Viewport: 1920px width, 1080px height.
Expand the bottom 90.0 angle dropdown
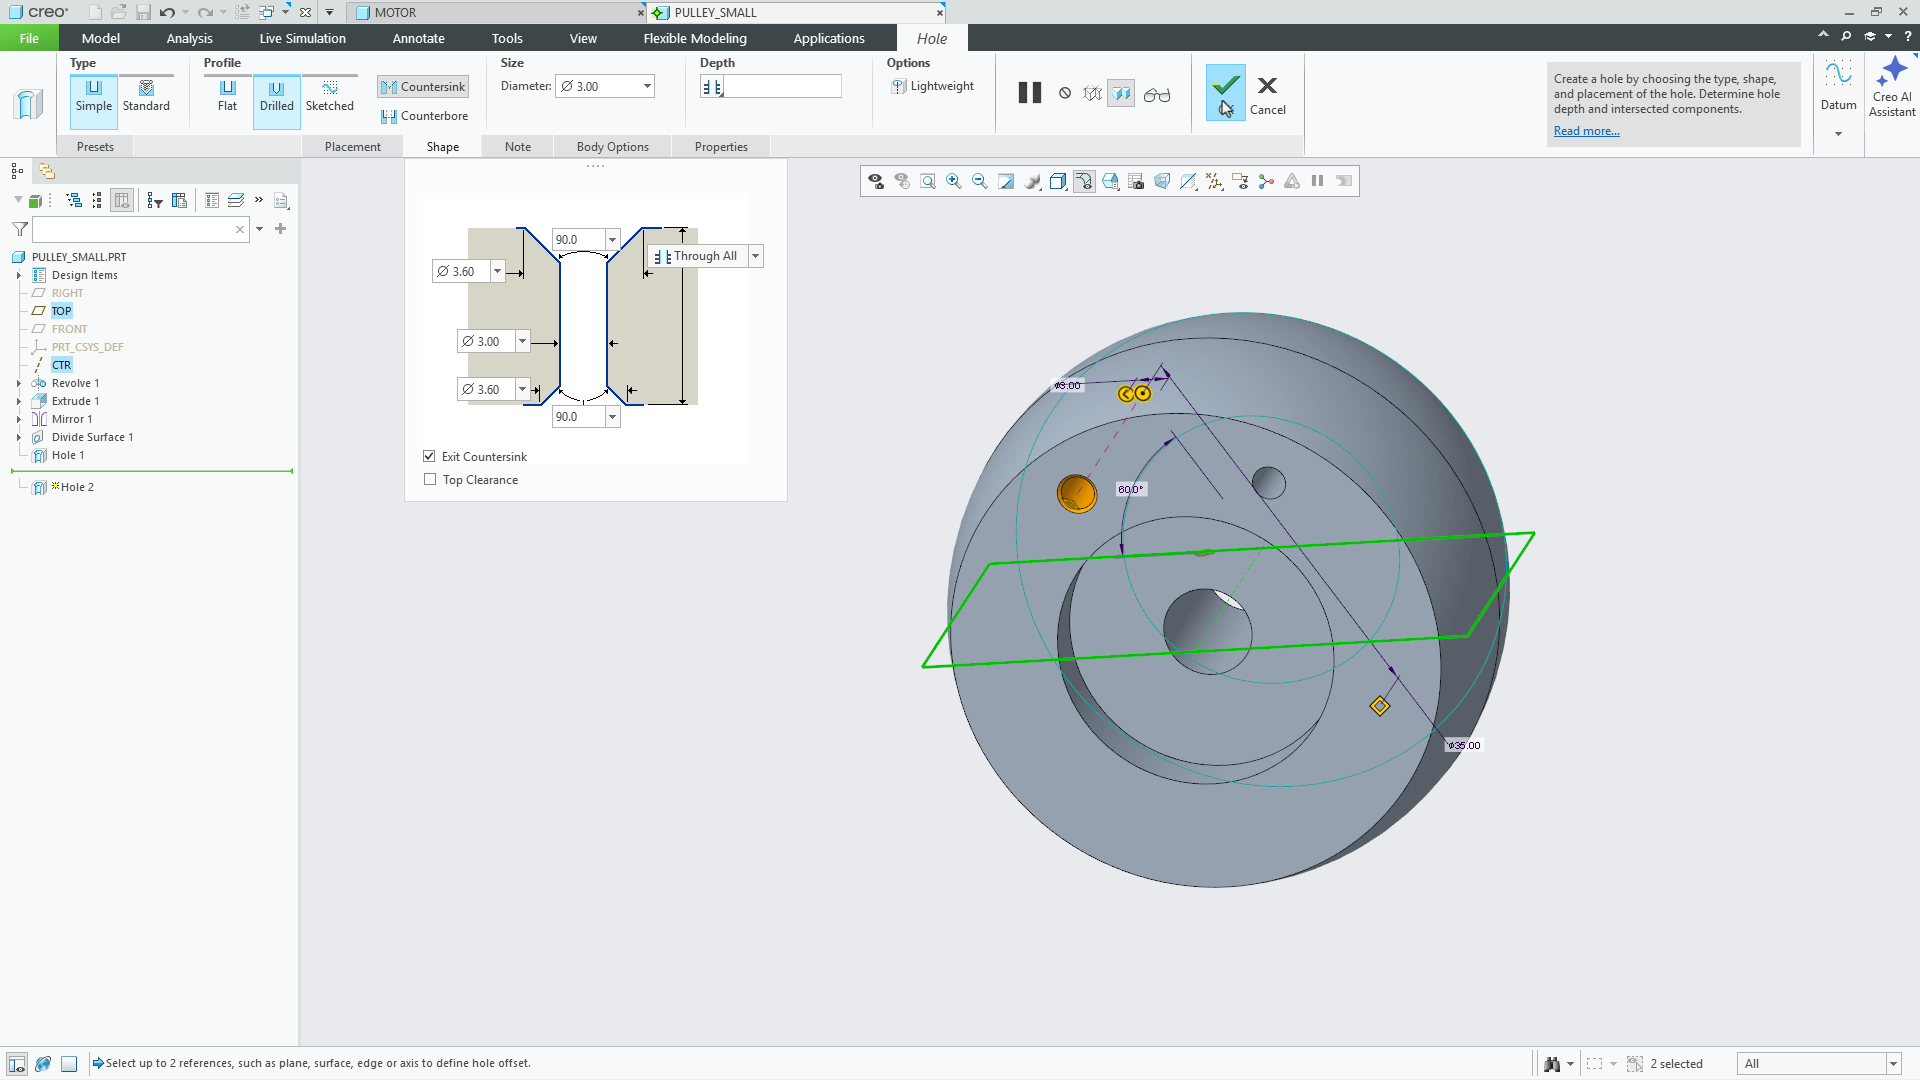[x=612, y=417]
